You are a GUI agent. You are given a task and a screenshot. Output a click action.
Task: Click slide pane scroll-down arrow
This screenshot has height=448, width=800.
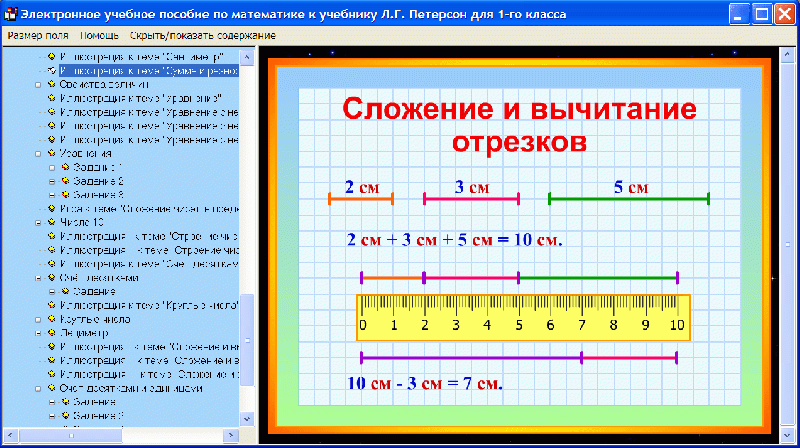[787, 435]
